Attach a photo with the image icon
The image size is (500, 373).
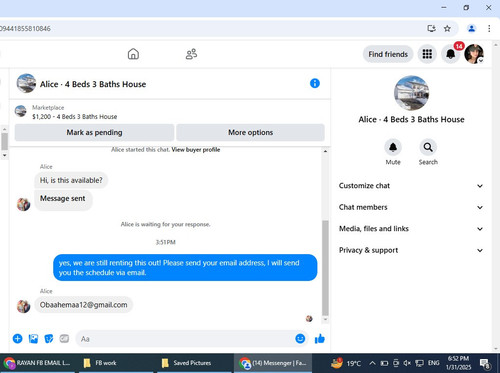click(33, 339)
